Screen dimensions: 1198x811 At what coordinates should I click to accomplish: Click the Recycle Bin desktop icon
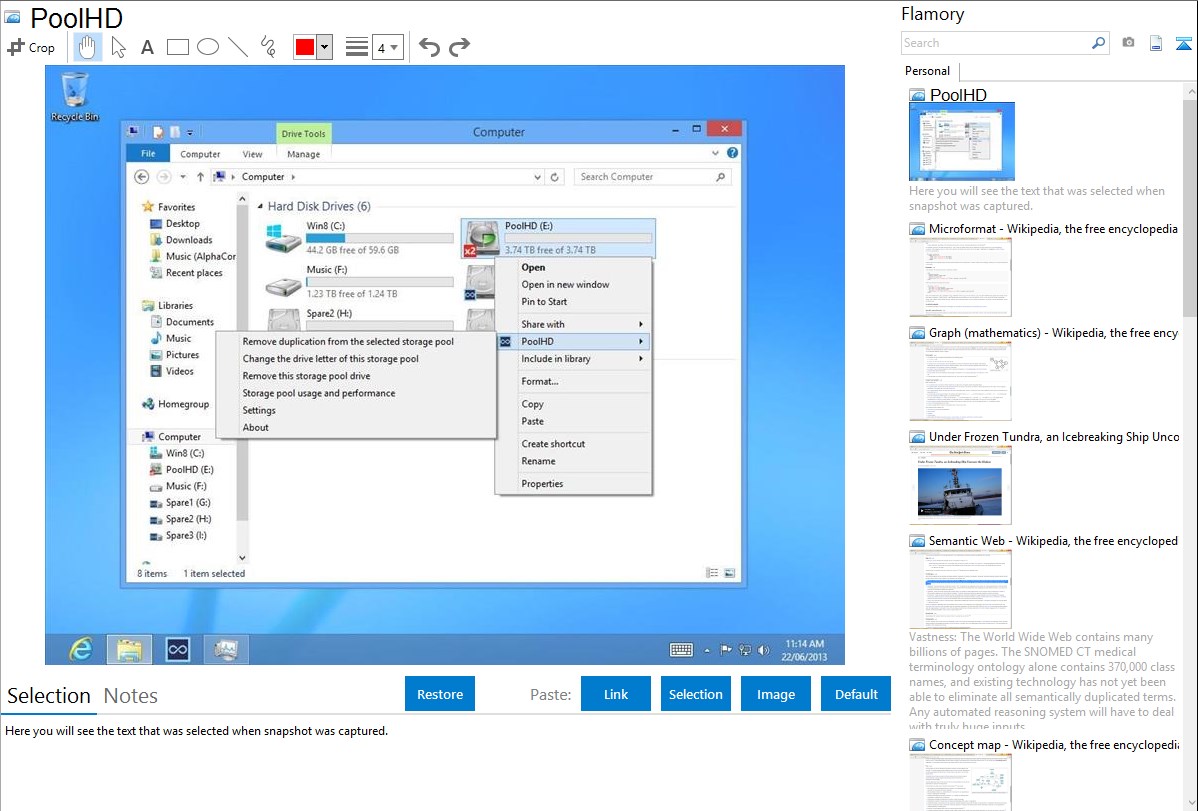[x=75, y=96]
